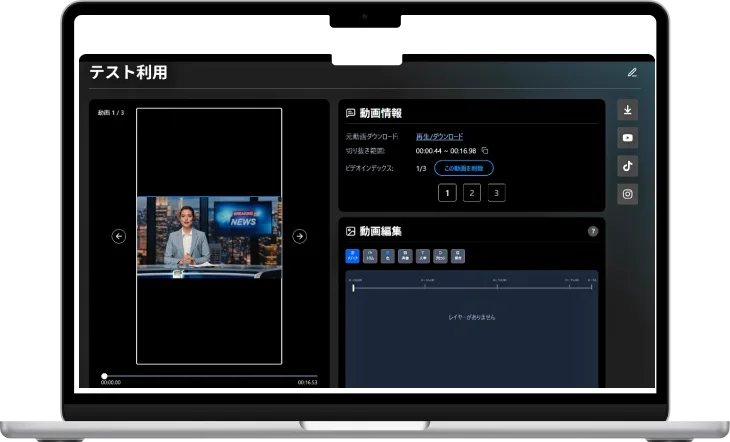Open help icon in 動画編集 panel

pyautogui.click(x=593, y=231)
